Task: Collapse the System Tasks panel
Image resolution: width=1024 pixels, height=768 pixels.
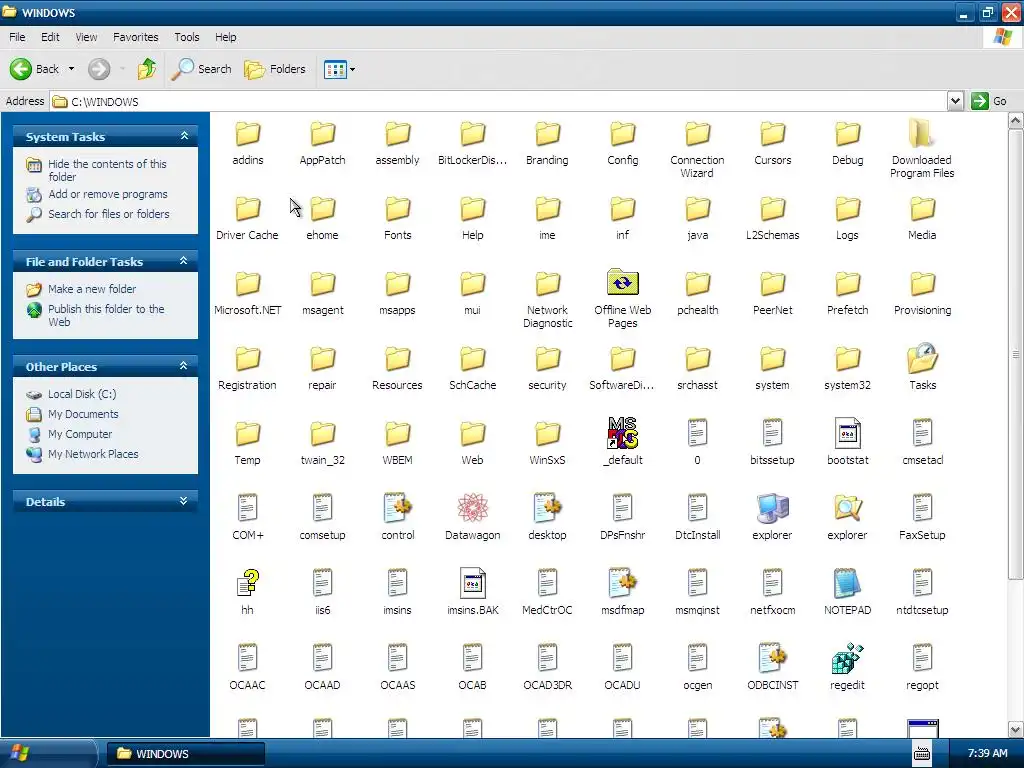Action: pos(184,136)
